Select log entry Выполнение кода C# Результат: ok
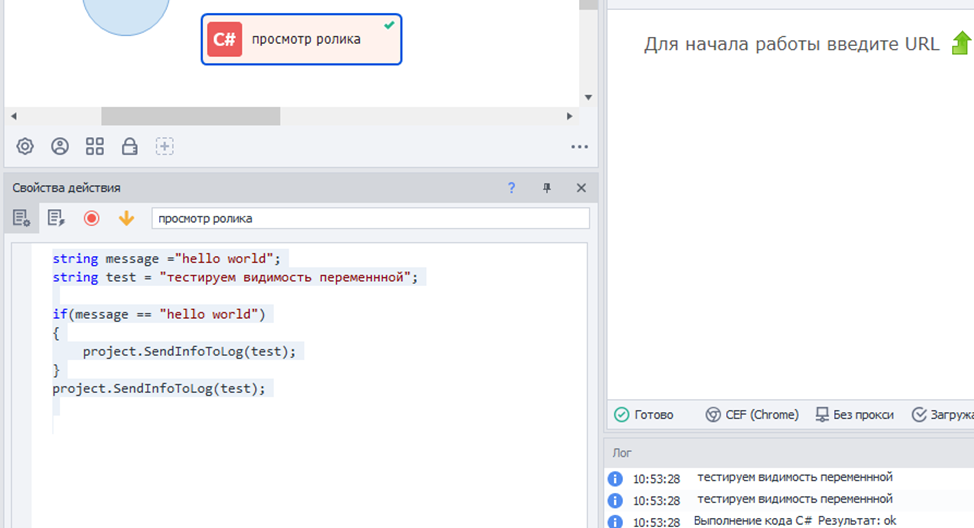 pos(789,521)
